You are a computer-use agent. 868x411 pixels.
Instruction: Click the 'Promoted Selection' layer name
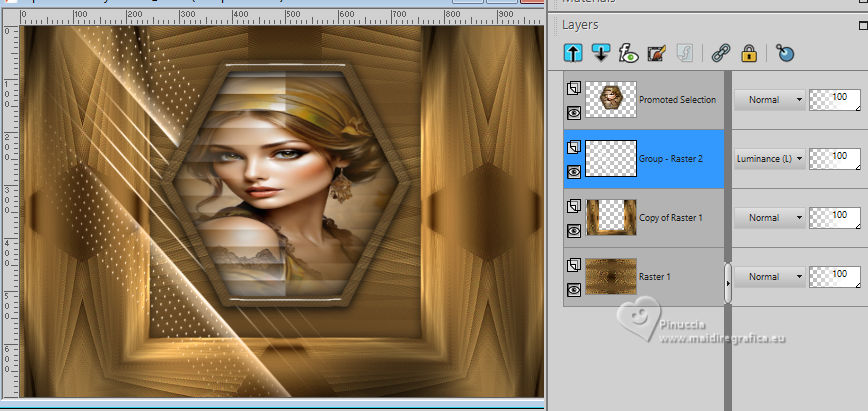677,100
